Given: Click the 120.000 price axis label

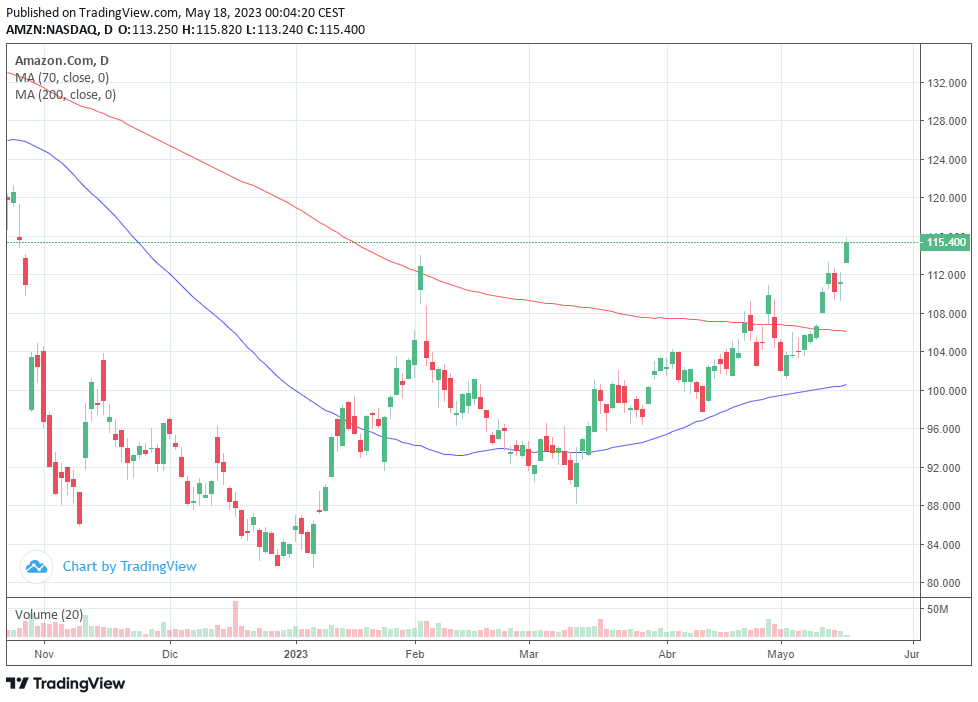Looking at the screenshot, I should click(946, 198).
